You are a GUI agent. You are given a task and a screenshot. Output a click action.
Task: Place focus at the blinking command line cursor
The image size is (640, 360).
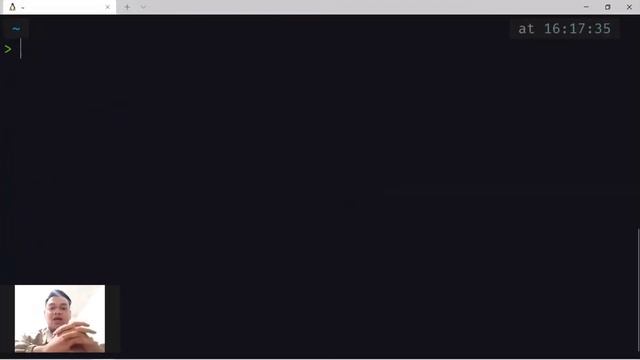point(20,49)
